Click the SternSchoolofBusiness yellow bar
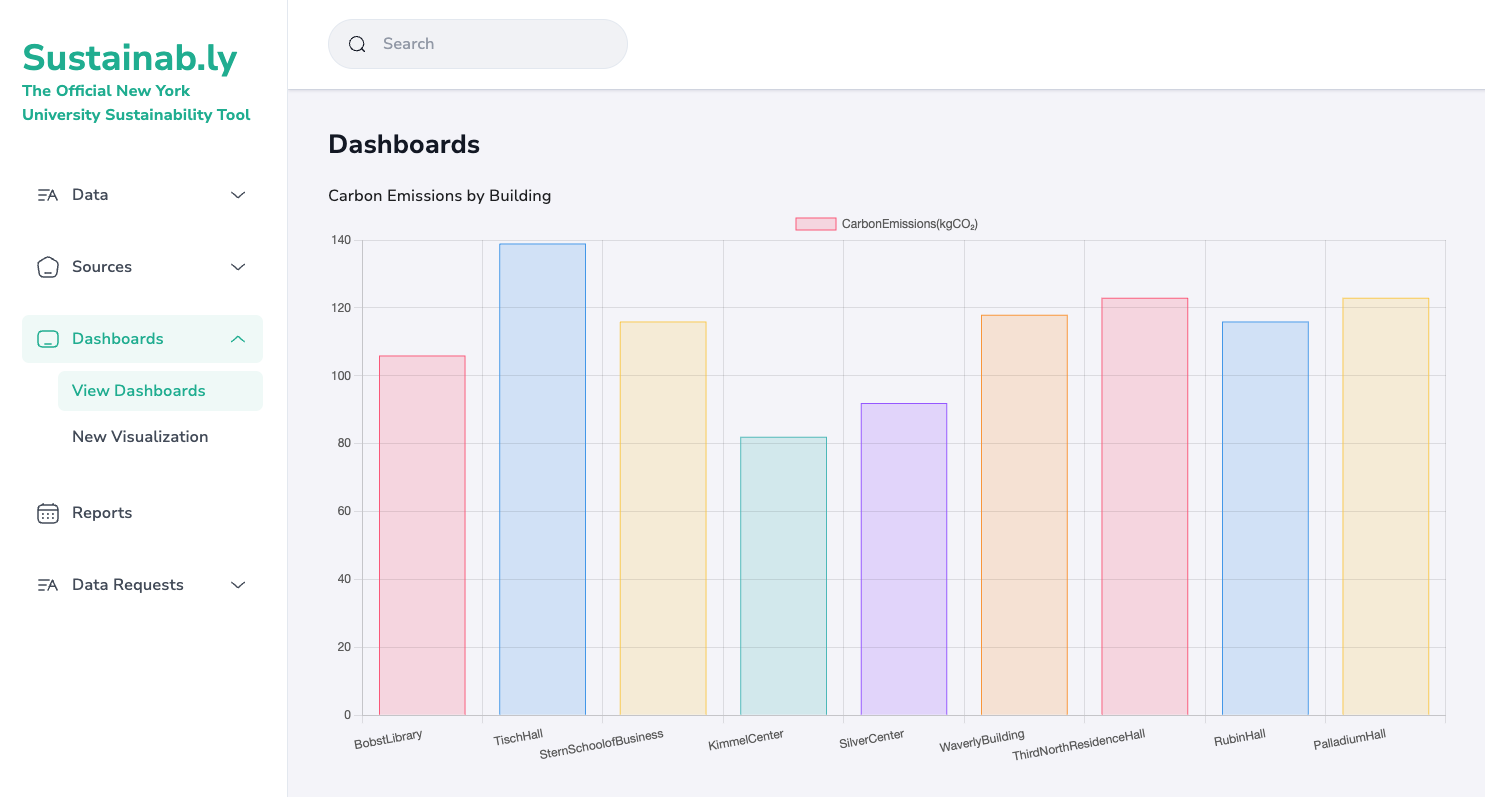1485x797 pixels. [x=663, y=518]
